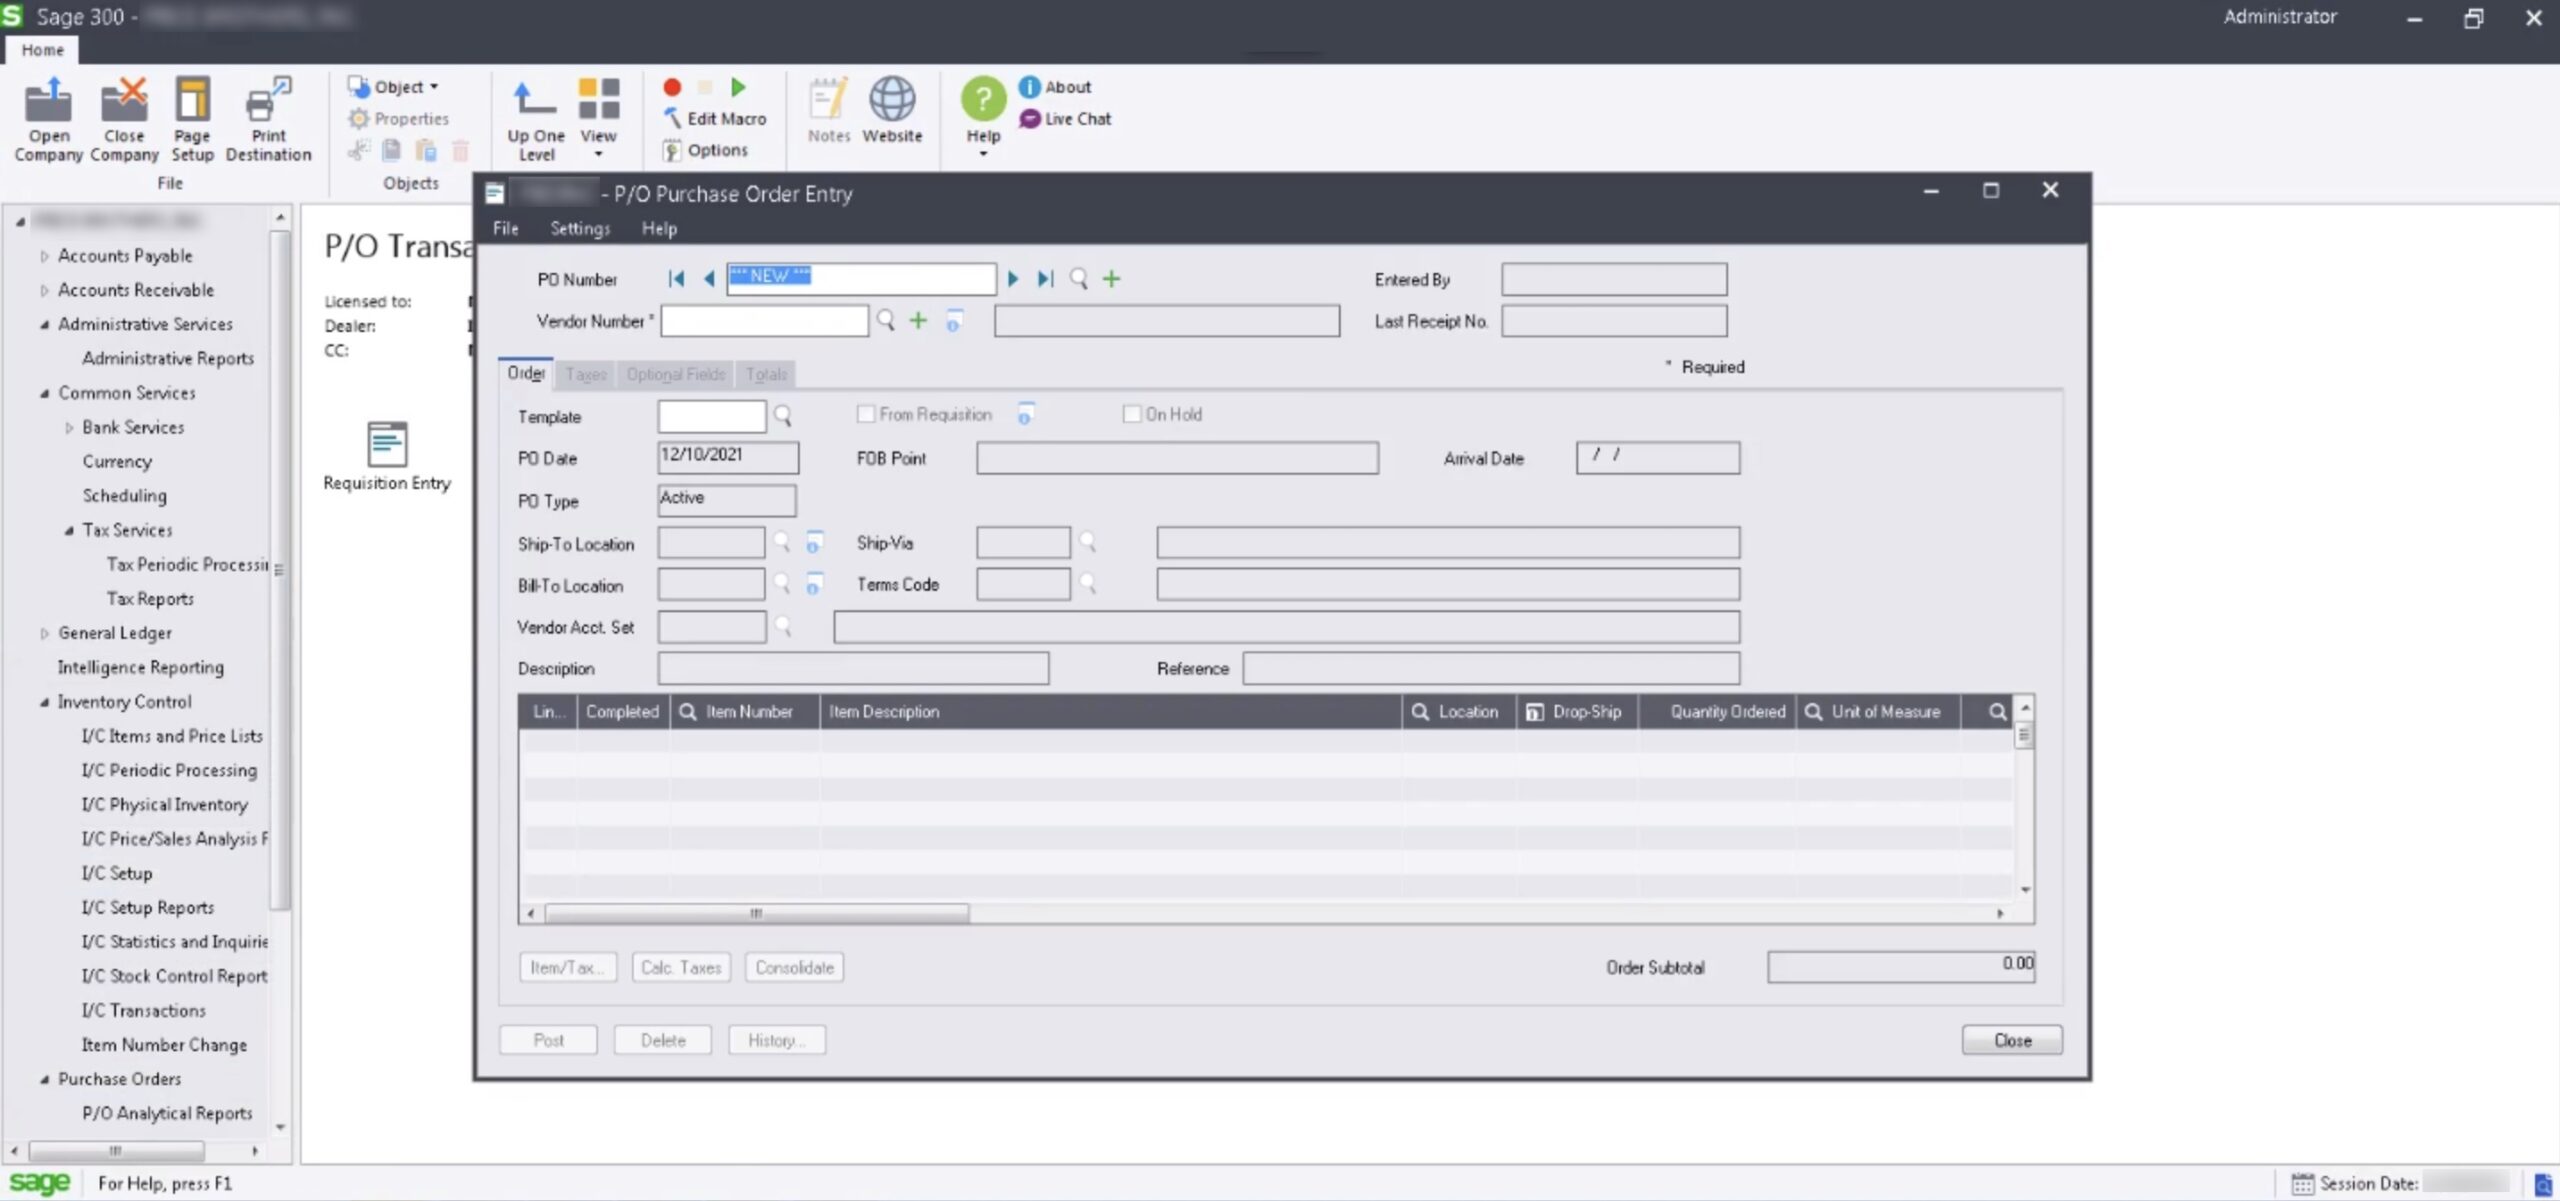Open the Object dropdown in ribbon
The height and width of the screenshot is (1201, 2560).
tap(405, 87)
